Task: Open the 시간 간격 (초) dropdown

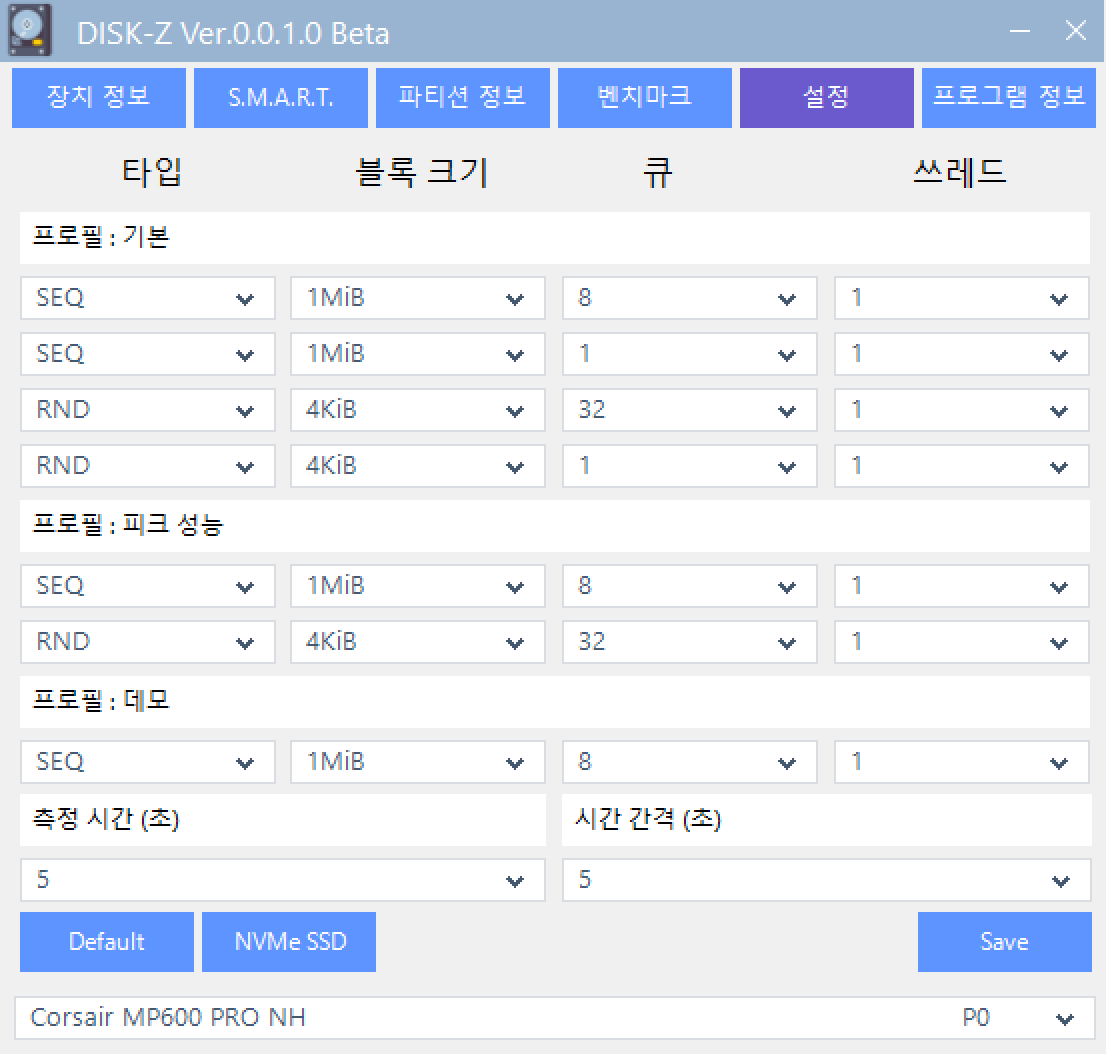Action: 827,880
